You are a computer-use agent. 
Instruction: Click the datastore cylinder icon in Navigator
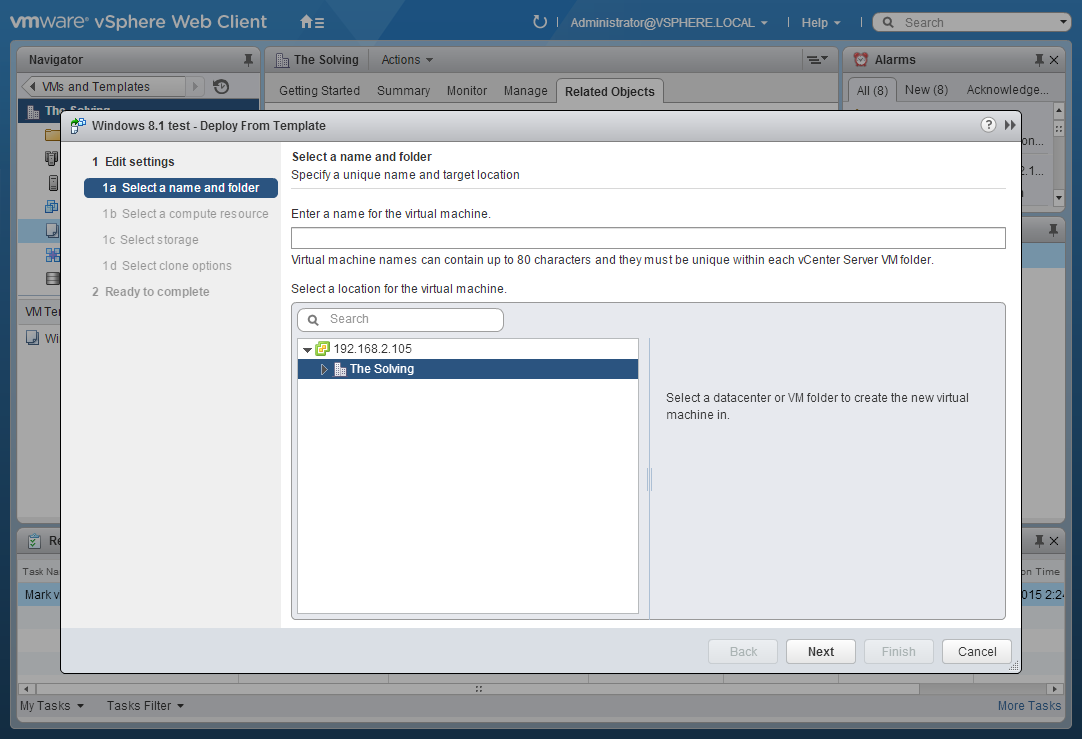(x=52, y=278)
